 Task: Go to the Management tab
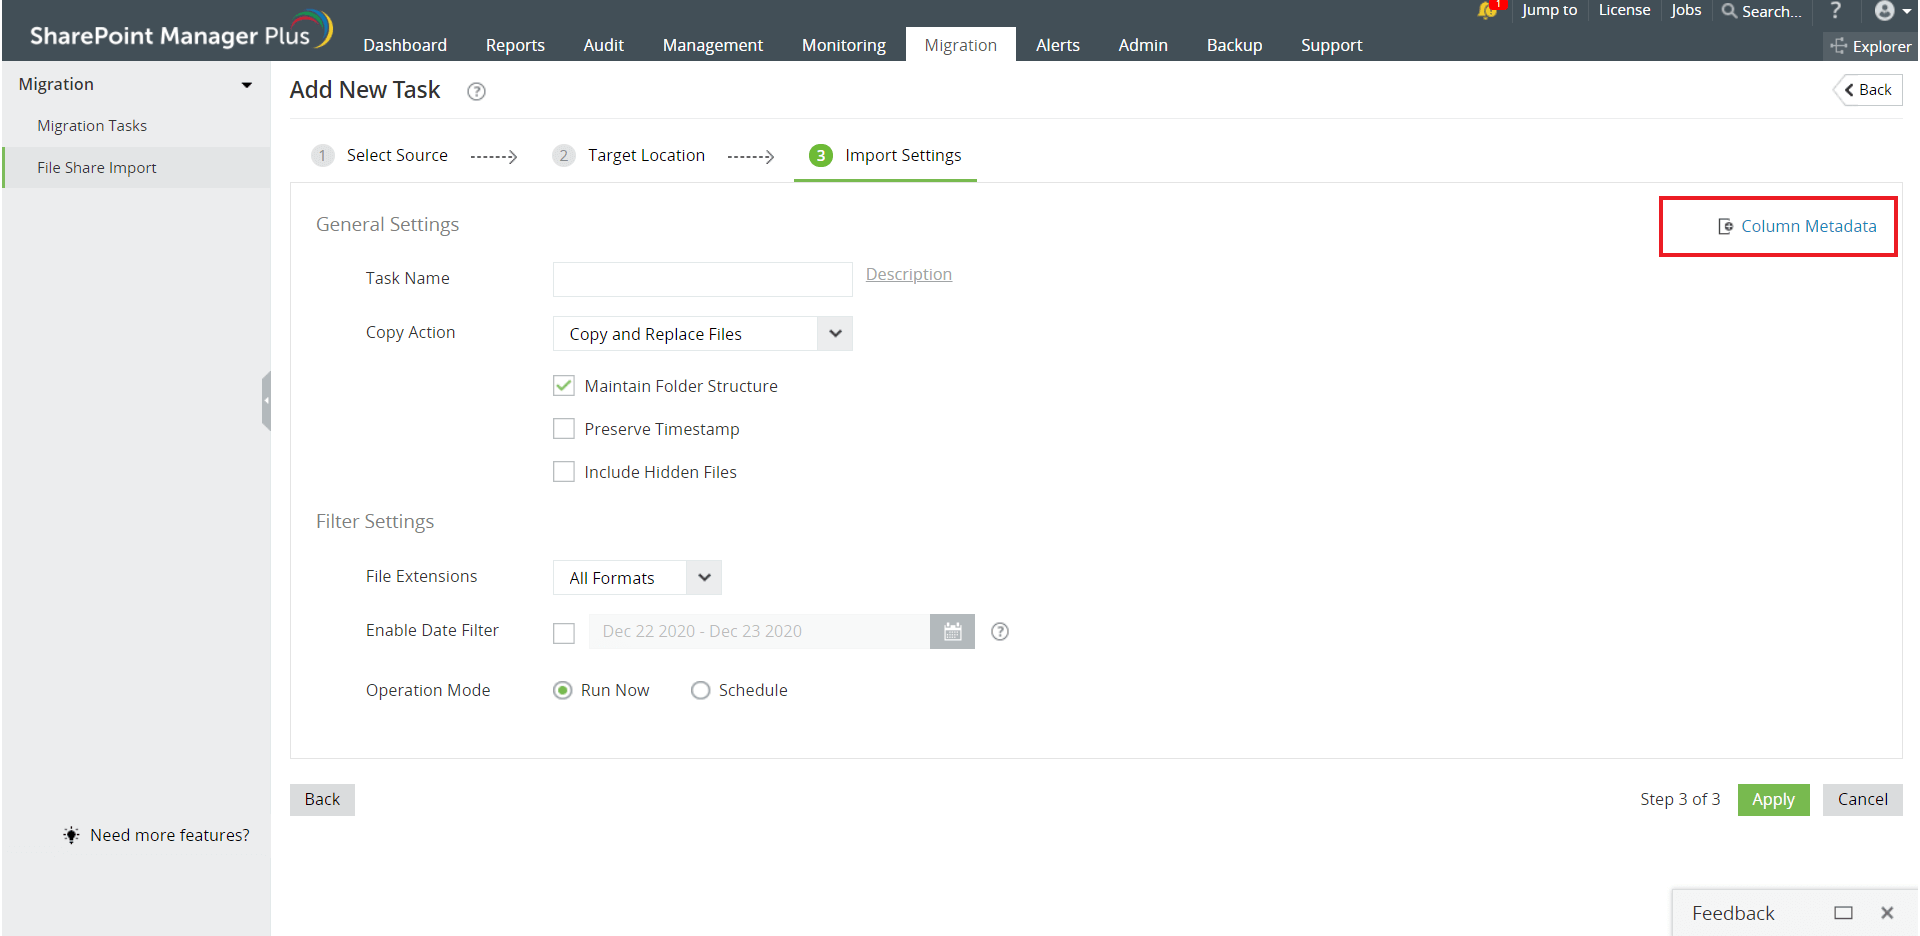(713, 45)
